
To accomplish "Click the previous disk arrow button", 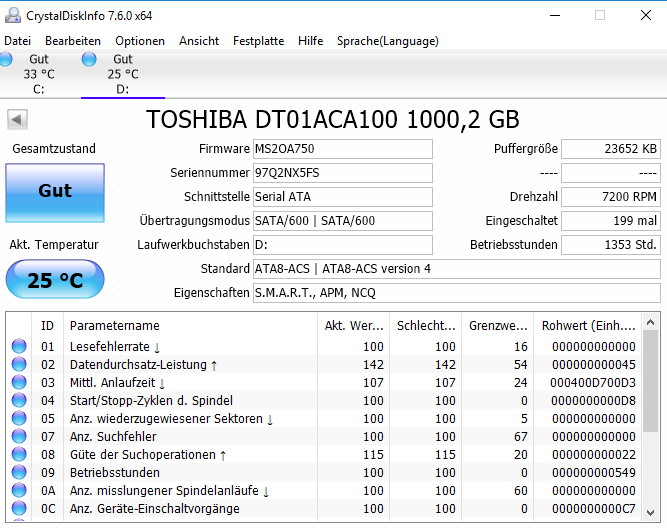I will tap(17, 120).
